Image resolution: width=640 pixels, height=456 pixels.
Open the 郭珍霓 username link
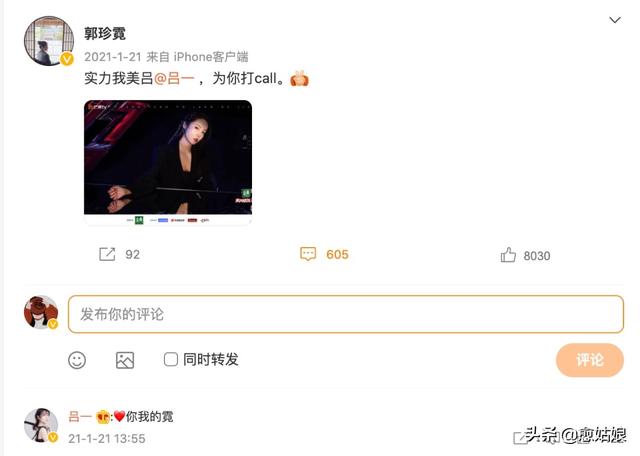[x=105, y=33]
